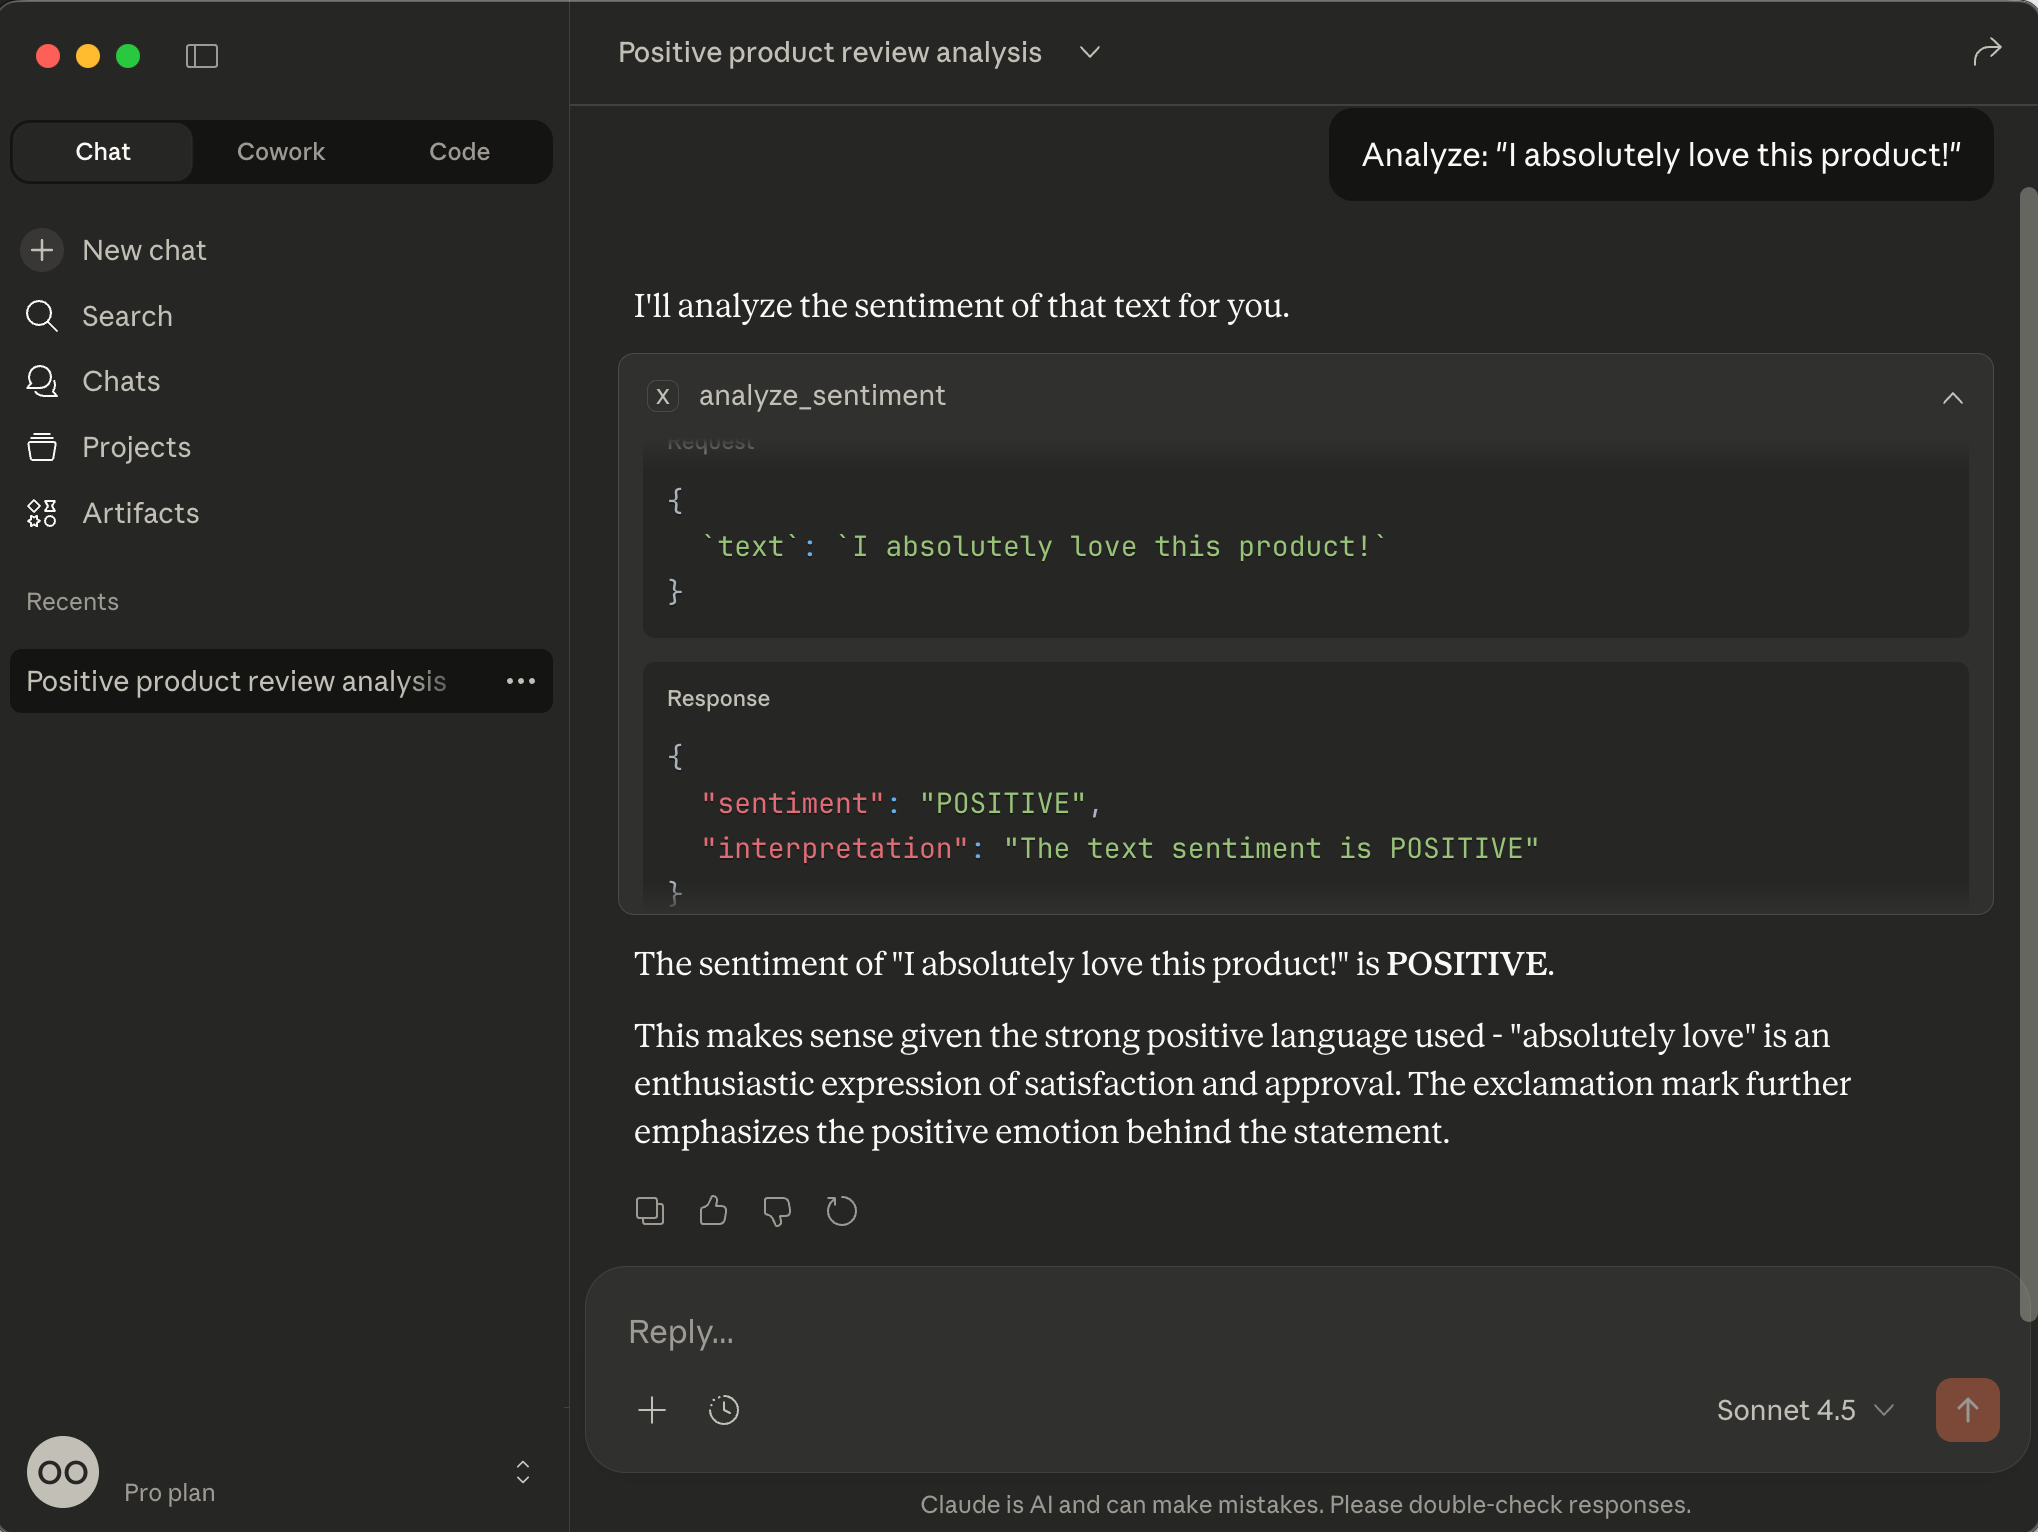Open three-dots menu for recent chat
This screenshot has width=2038, height=1532.
tap(521, 681)
